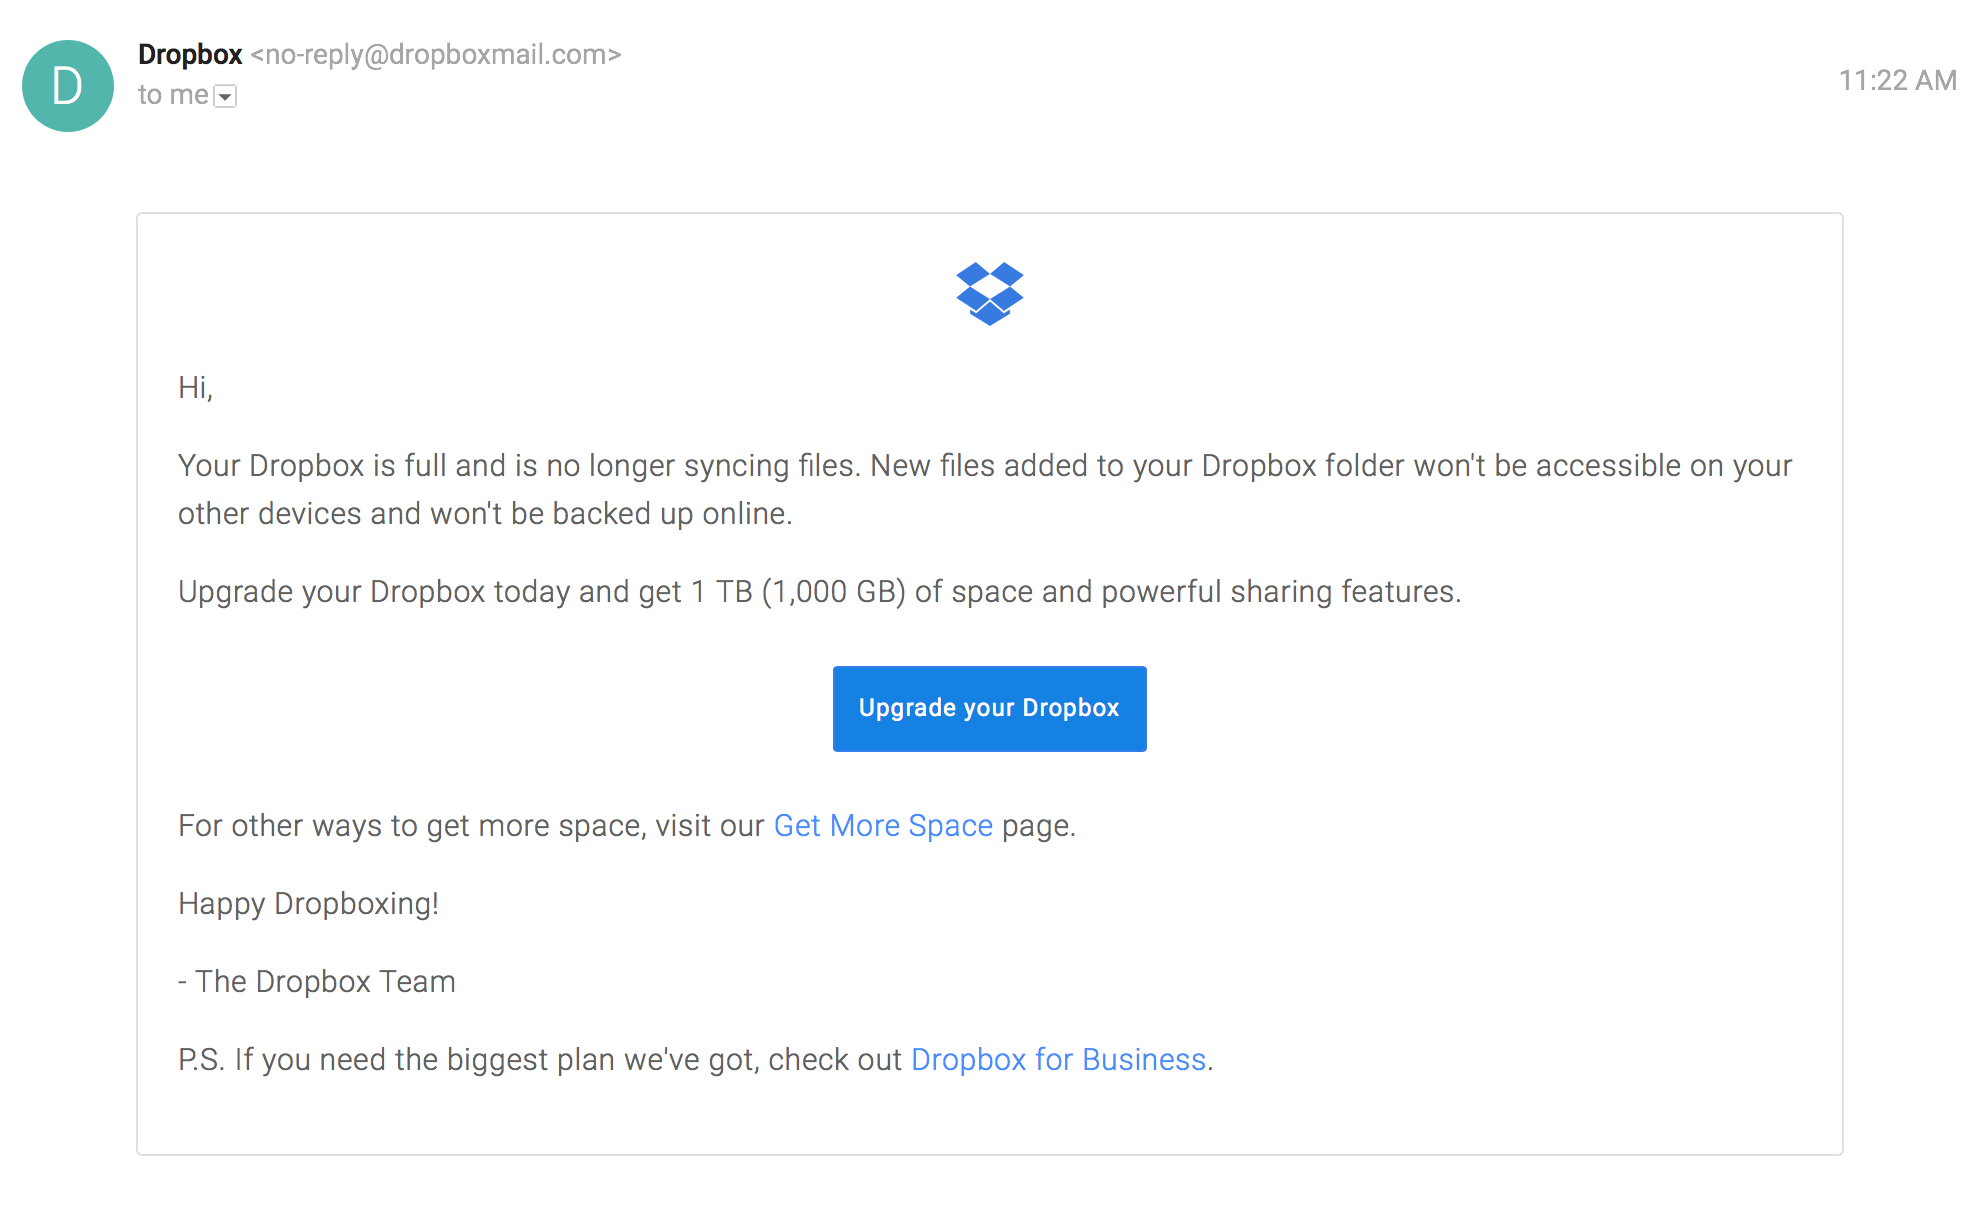Click the "powerful sharing features" phrase
Viewport: 1986px width, 1228px height.
[x=1281, y=592]
